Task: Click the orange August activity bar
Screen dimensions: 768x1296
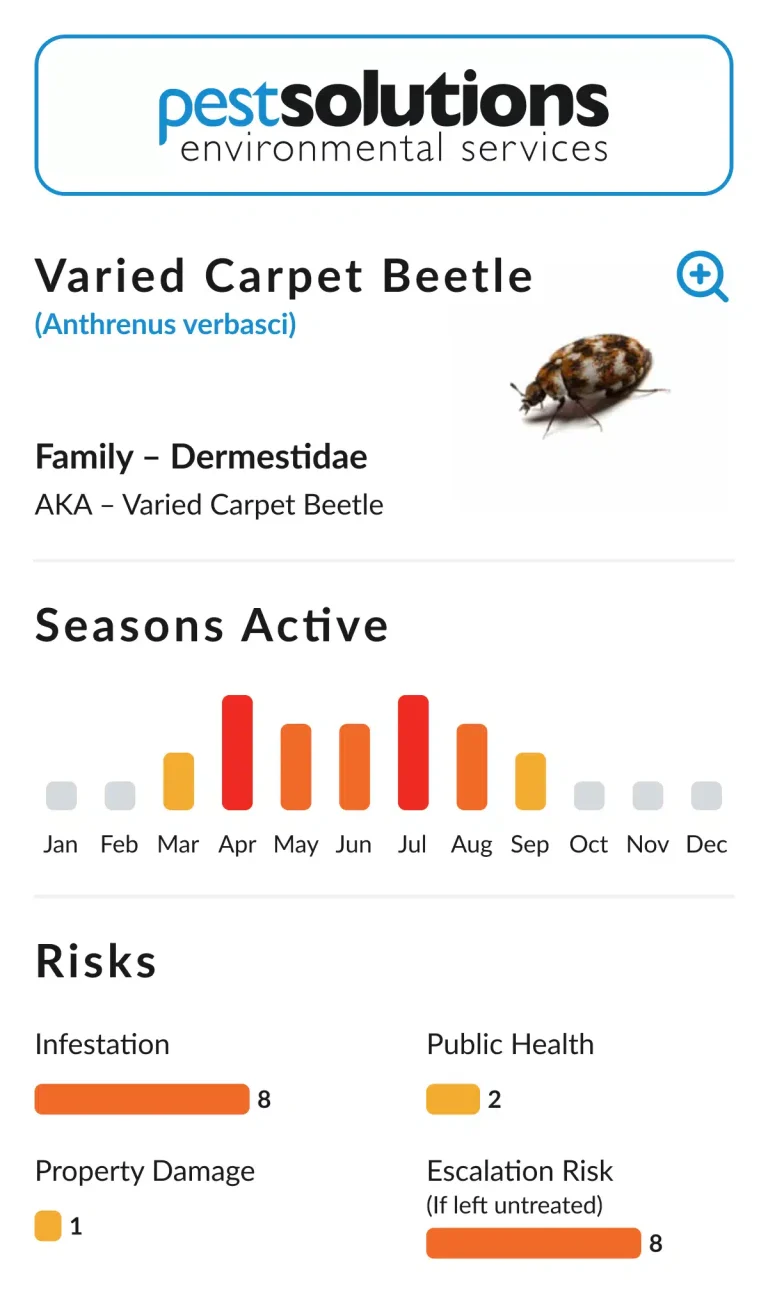Action: (472, 767)
